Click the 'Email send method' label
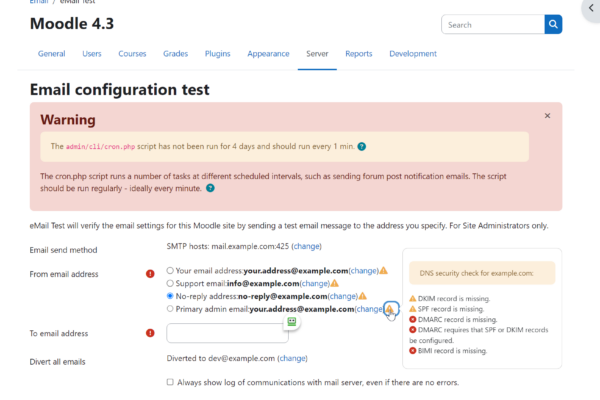Viewport: 600px width, 400px height. [64, 250]
